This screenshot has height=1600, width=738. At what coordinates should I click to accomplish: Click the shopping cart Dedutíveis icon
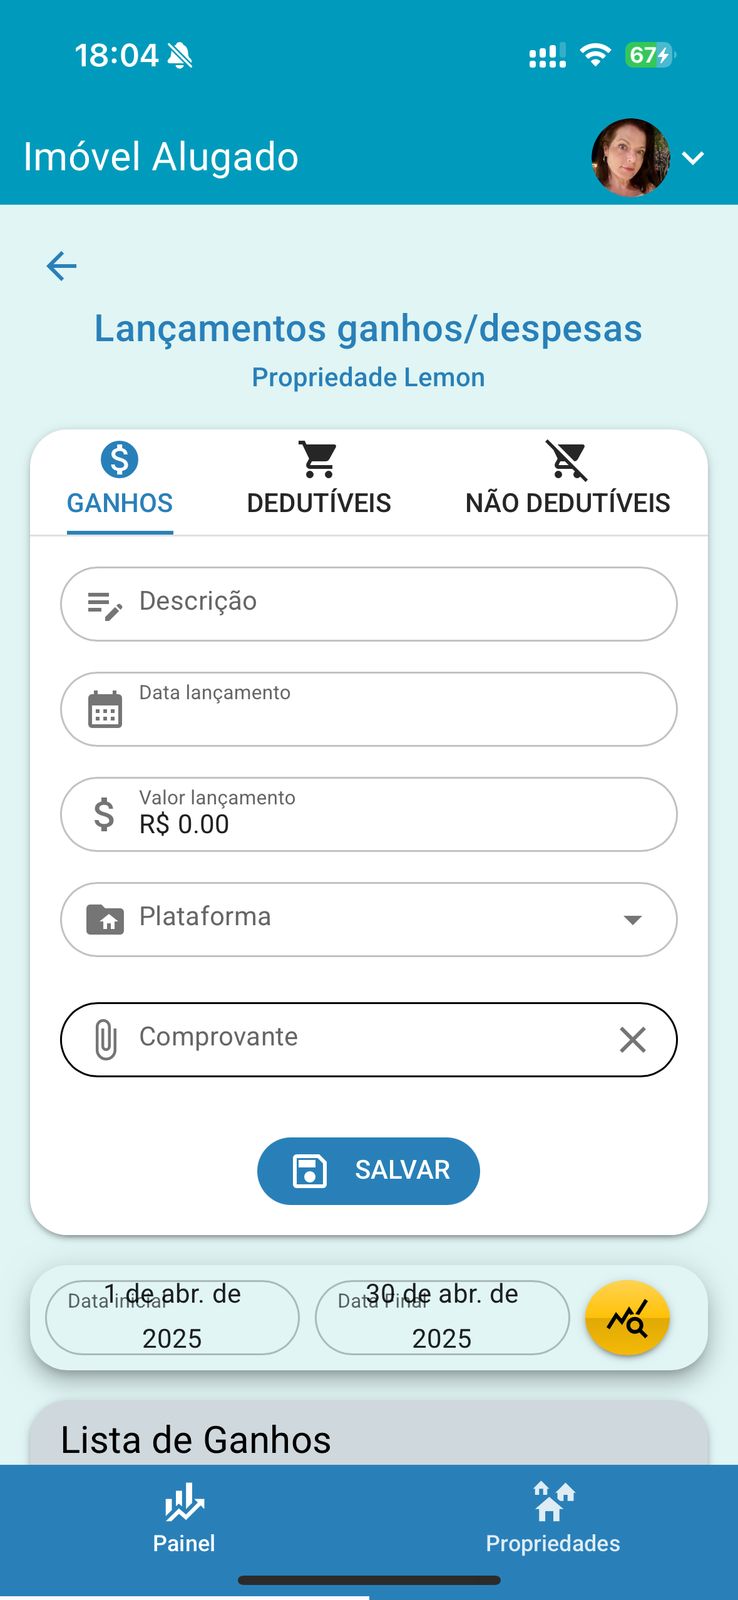[x=318, y=460]
